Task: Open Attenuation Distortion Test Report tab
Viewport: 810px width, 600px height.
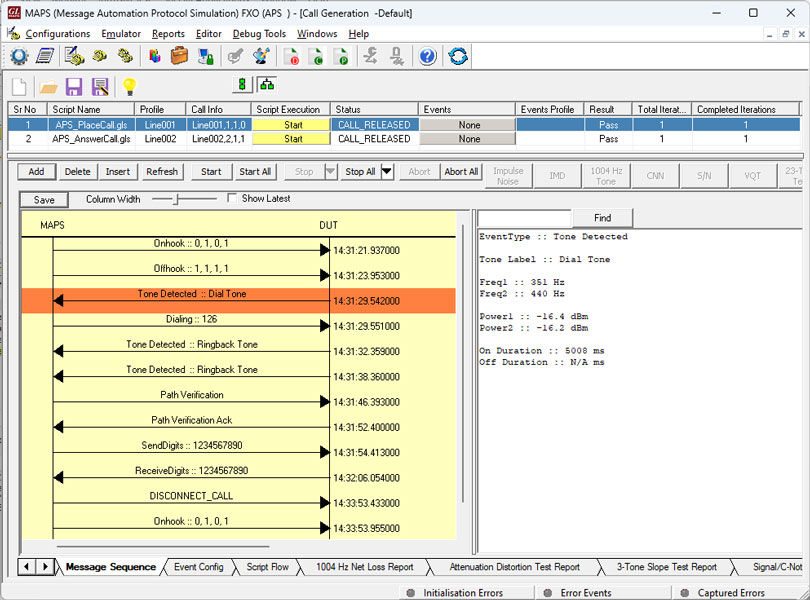Action: pos(515,567)
